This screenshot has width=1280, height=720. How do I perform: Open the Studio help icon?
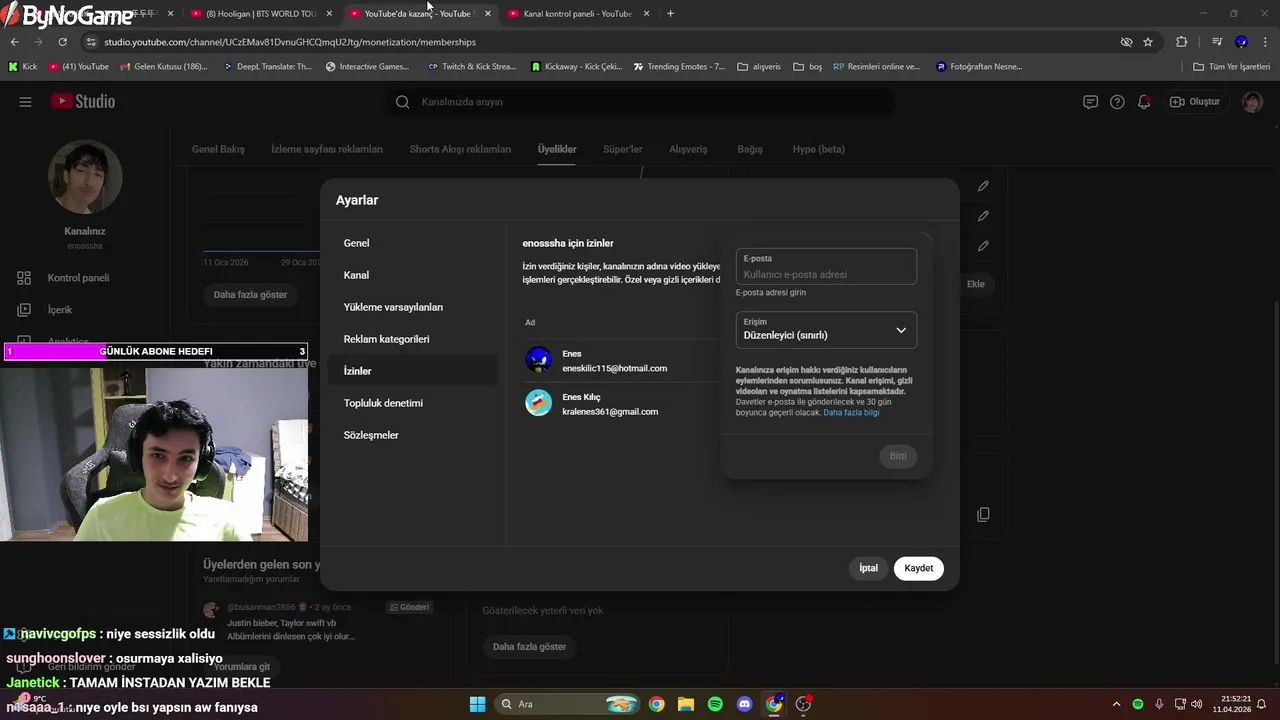tap(1117, 102)
